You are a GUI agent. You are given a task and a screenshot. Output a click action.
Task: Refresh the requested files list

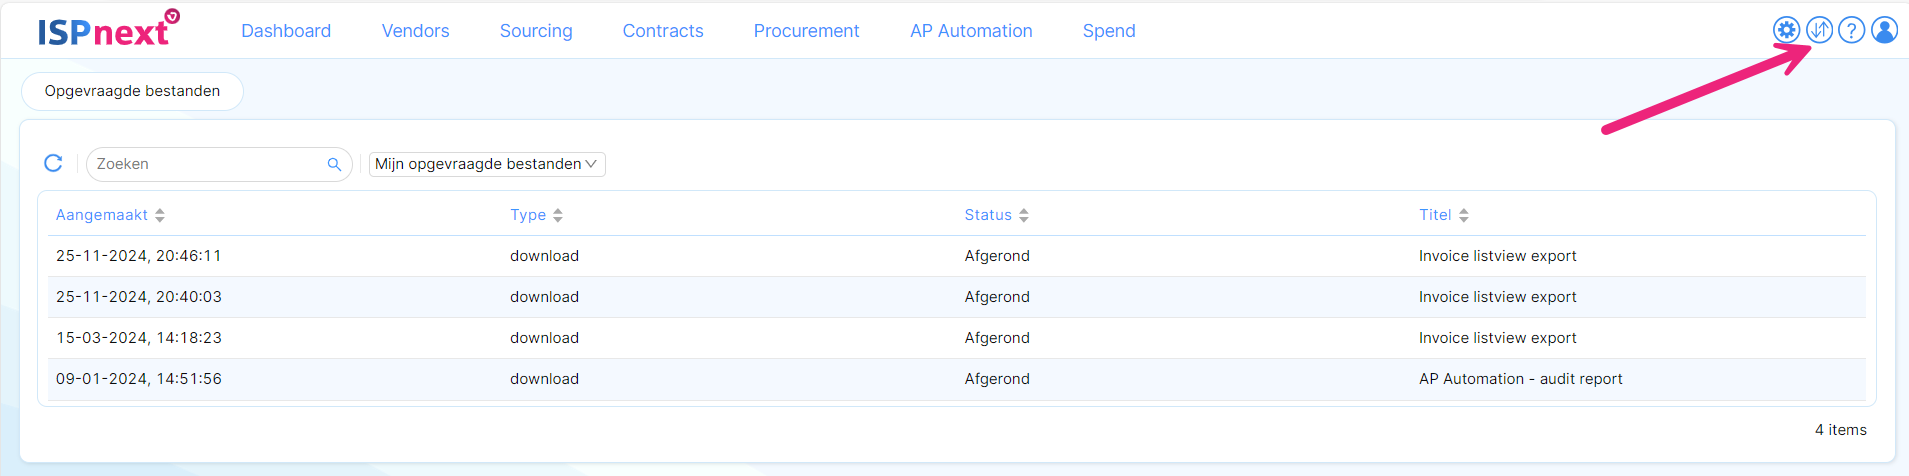click(54, 163)
